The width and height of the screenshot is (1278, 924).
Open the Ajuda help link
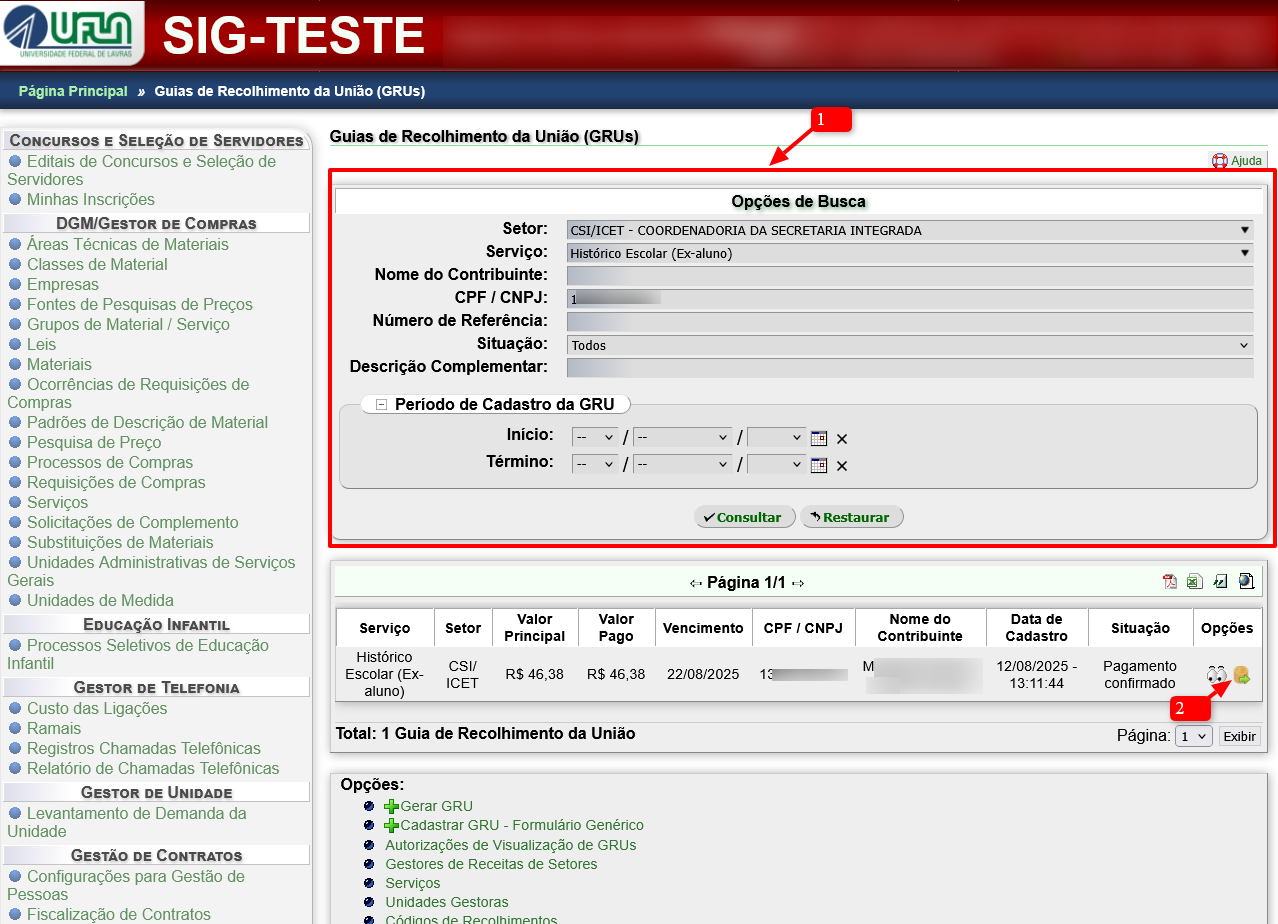(1238, 161)
